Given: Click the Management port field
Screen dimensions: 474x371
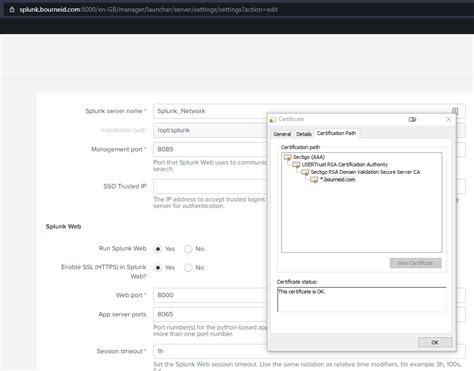Looking at the screenshot, I should pyautogui.click(x=309, y=149).
